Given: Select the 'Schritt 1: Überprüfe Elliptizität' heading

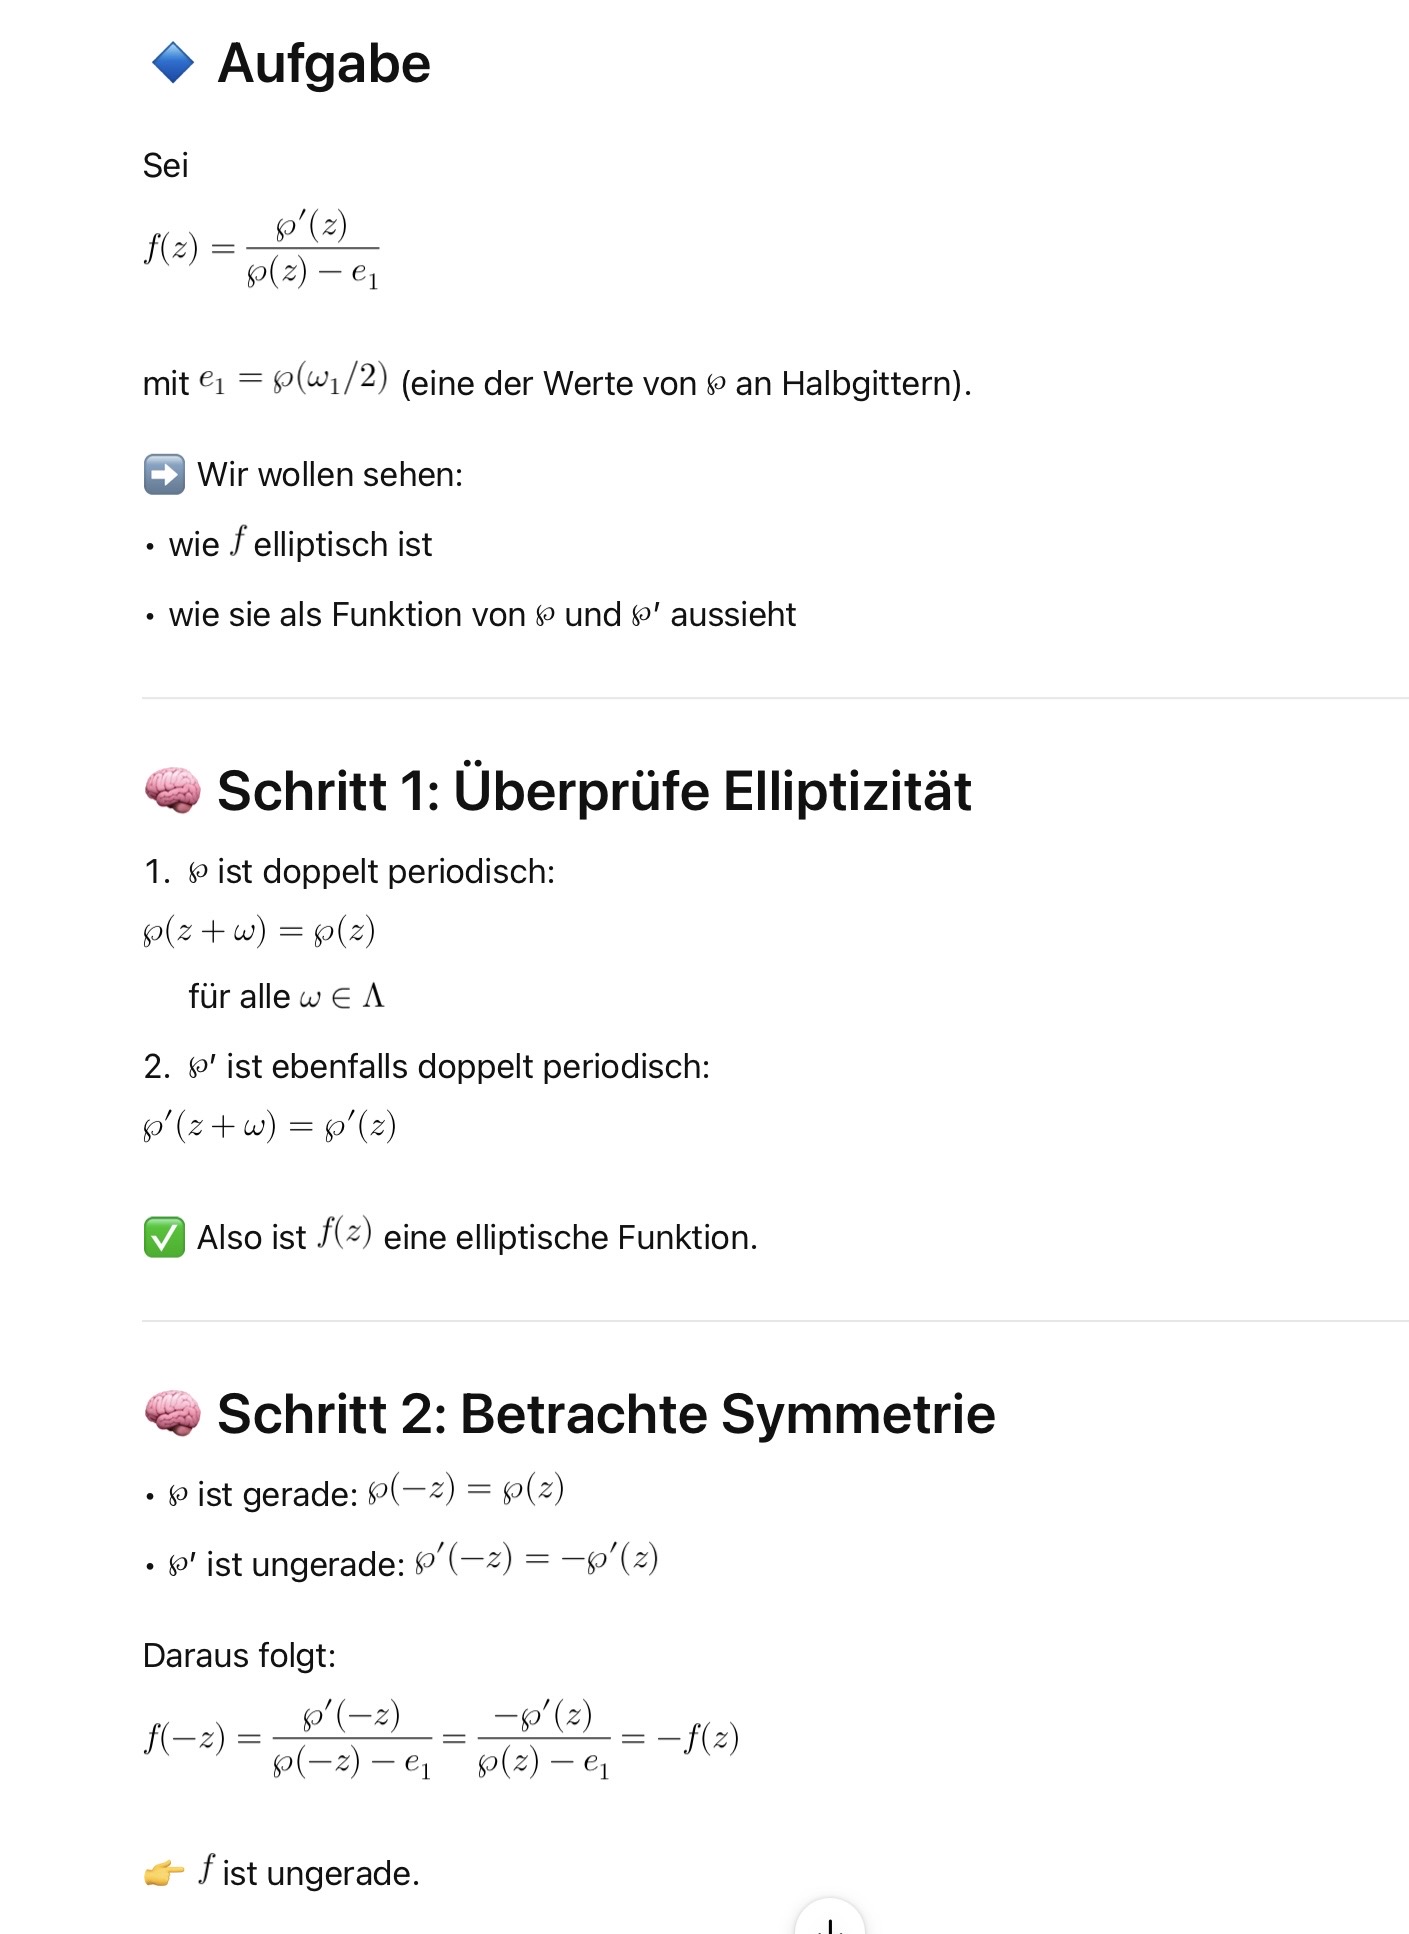Looking at the screenshot, I should pos(594,792).
